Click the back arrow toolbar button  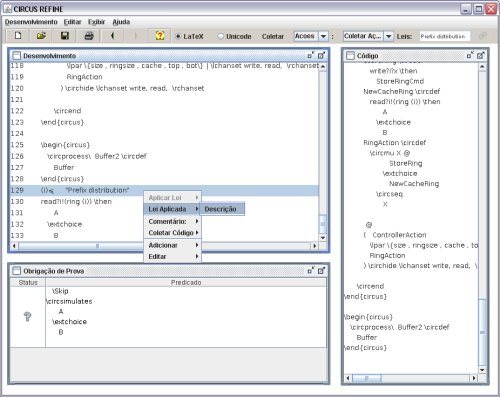tap(112, 36)
